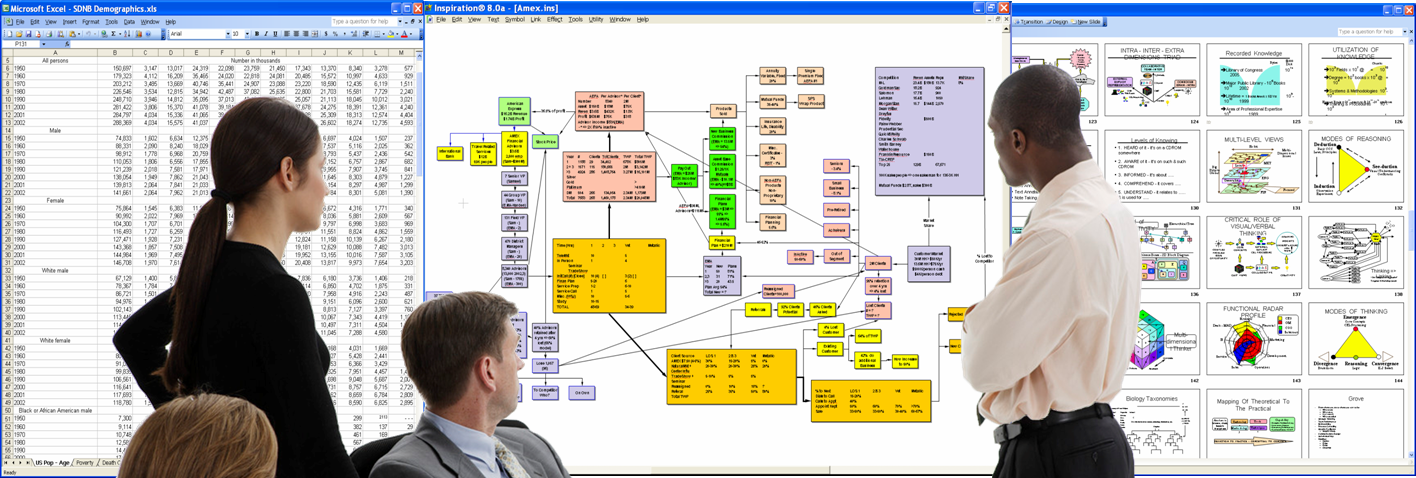Click first-sheet navigation arrow in Excel

6,463
